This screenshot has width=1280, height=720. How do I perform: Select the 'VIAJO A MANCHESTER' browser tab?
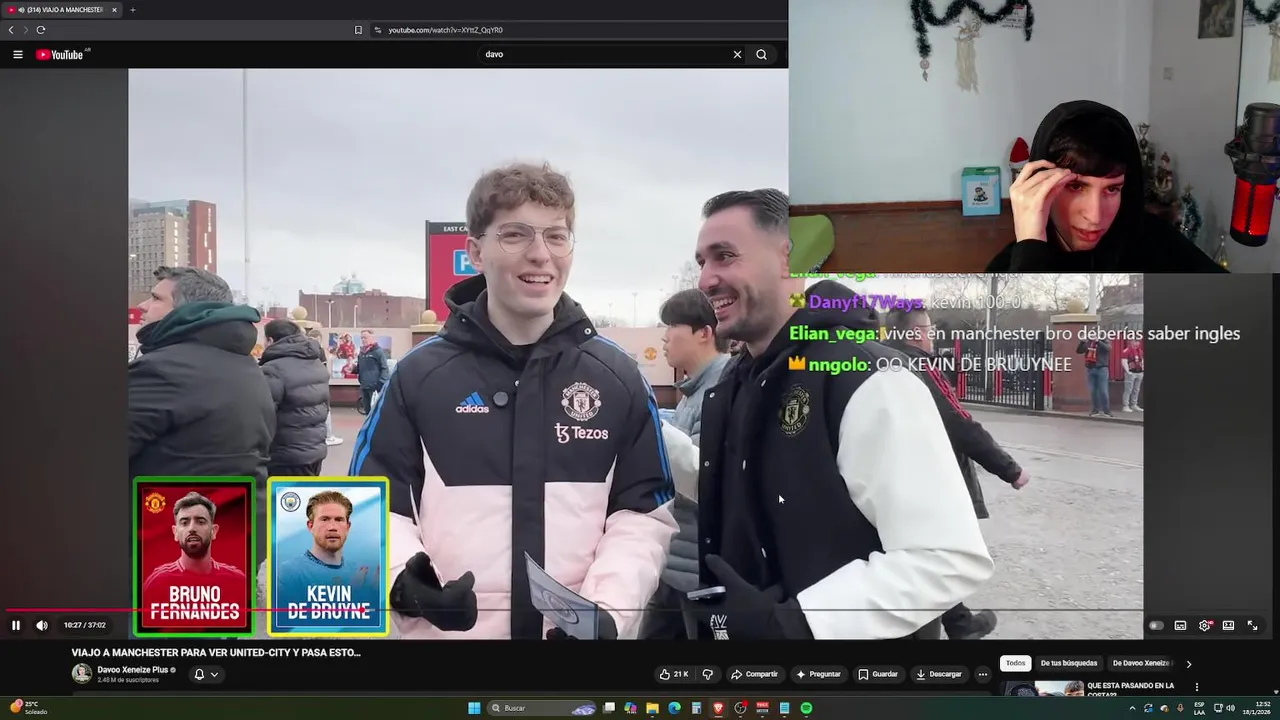coord(62,10)
